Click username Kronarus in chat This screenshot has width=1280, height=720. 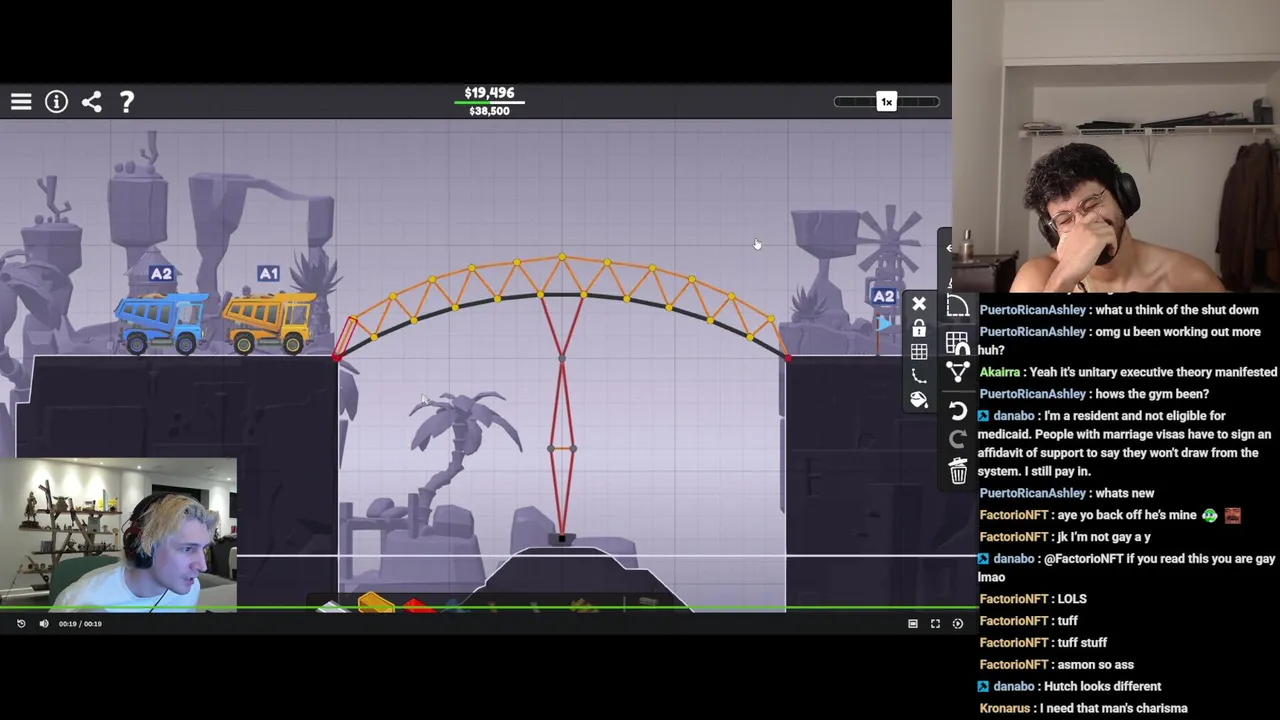1004,708
